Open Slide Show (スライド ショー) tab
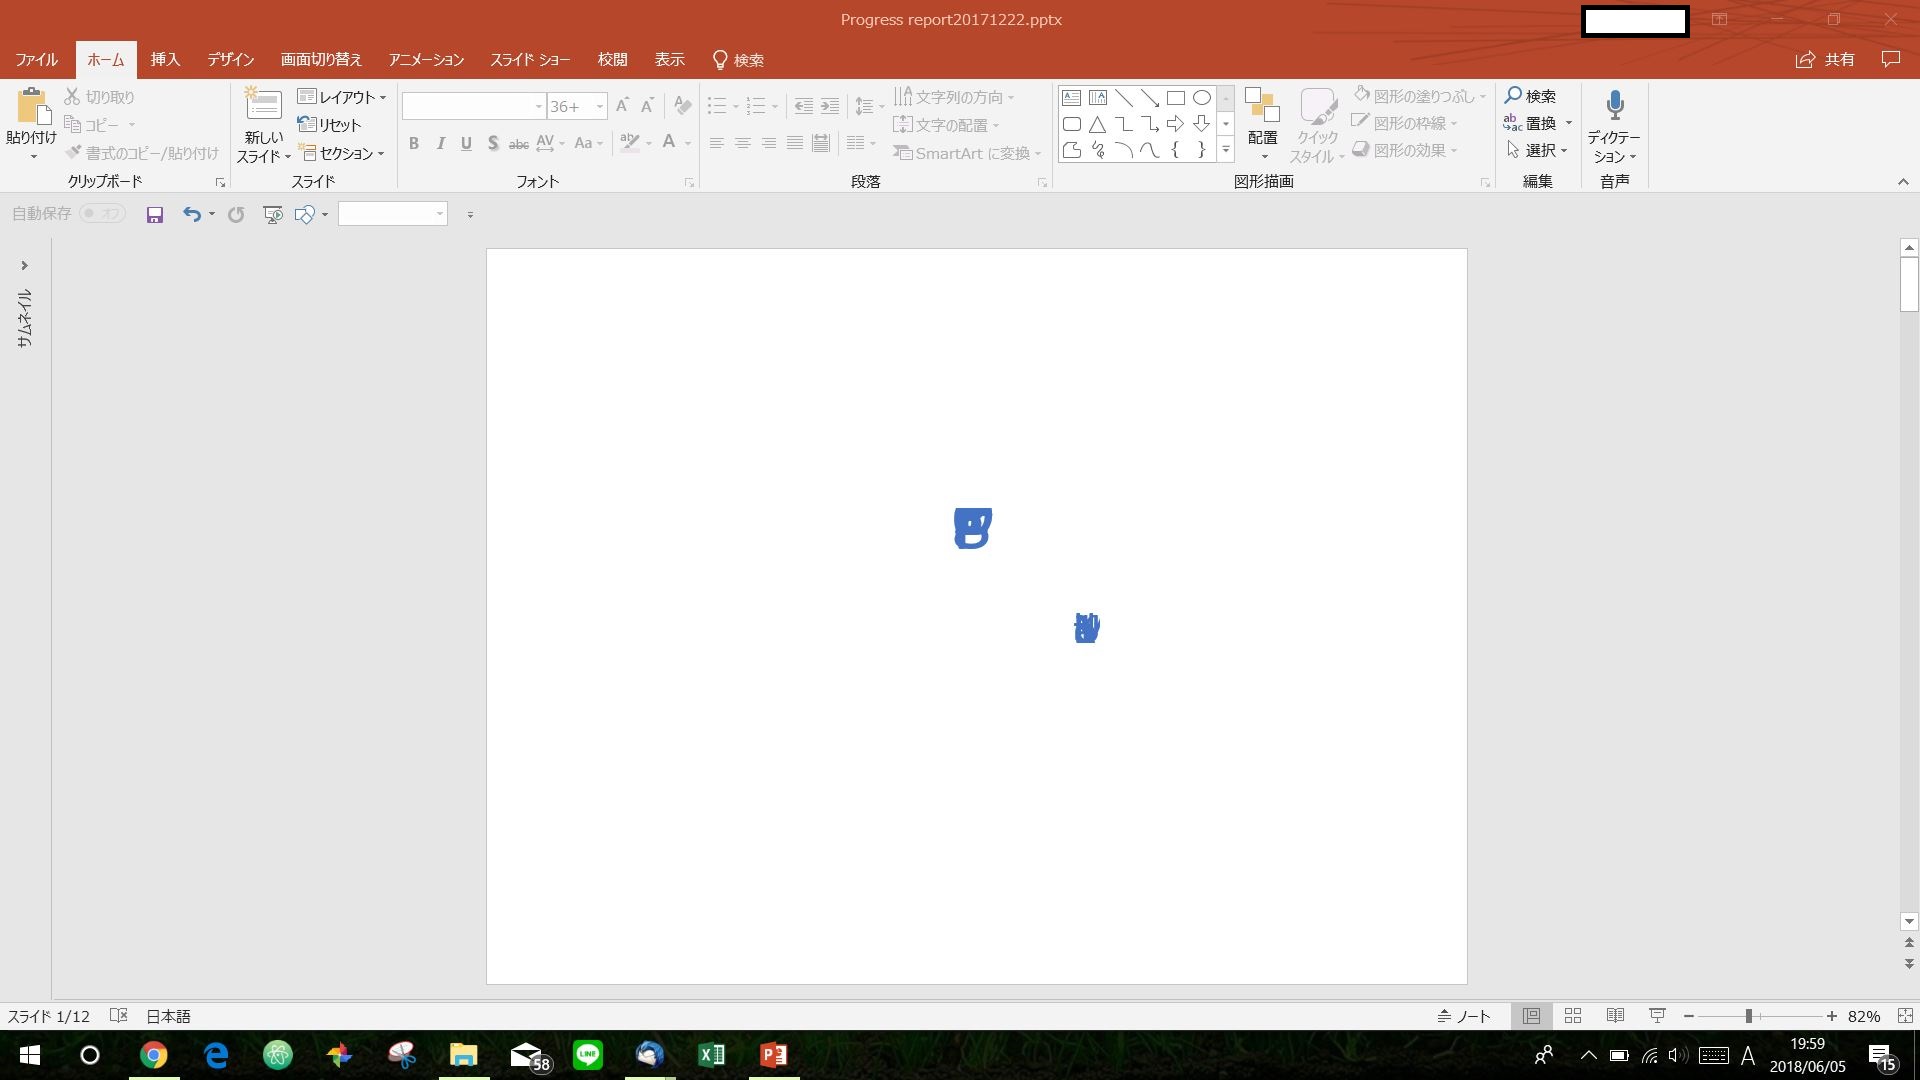This screenshot has width=1920, height=1080. (x=530, y=60)
